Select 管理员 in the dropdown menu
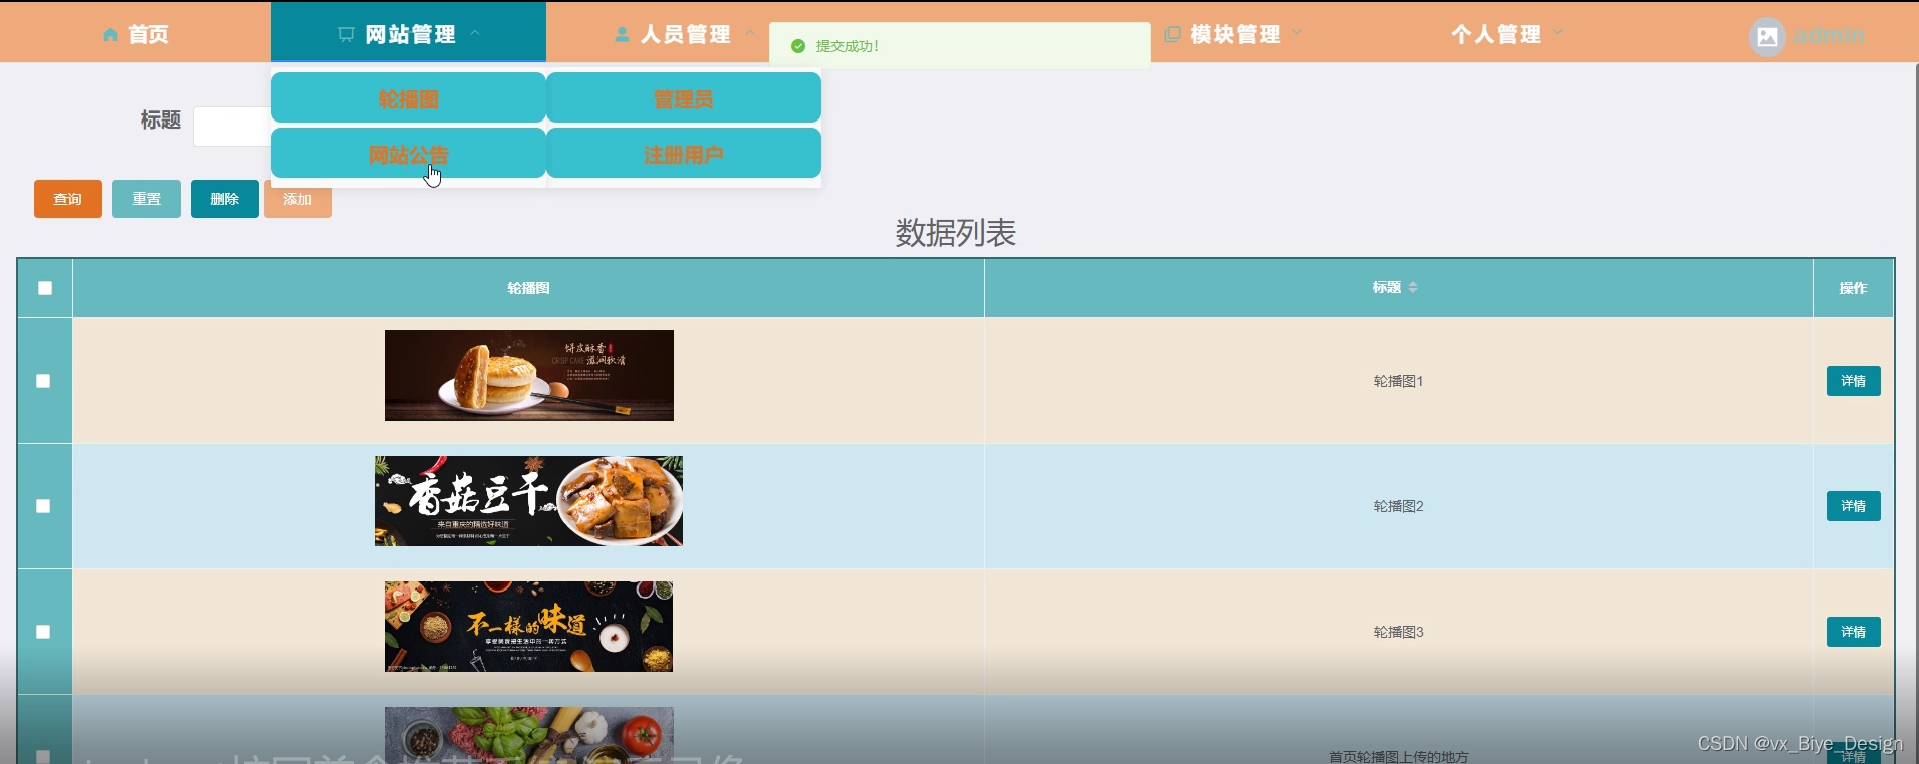The height and width of the screenshot is (764, 1919). click(683, 98)
